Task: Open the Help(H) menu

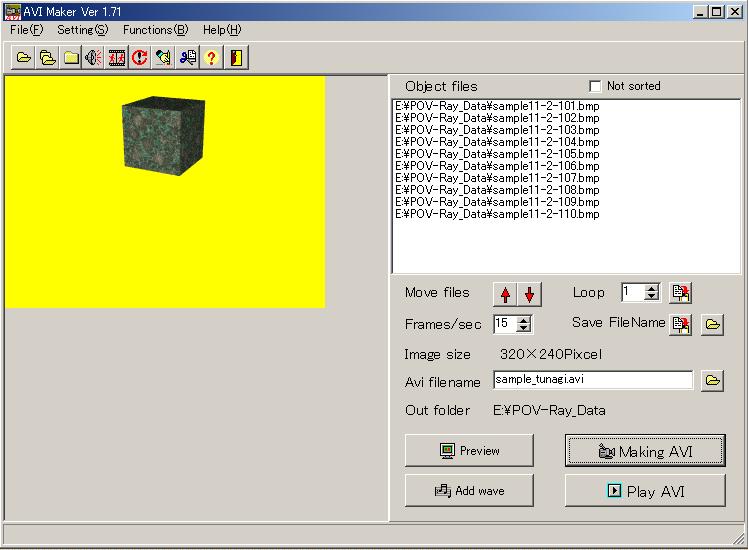Action: [x=222, y=30]
